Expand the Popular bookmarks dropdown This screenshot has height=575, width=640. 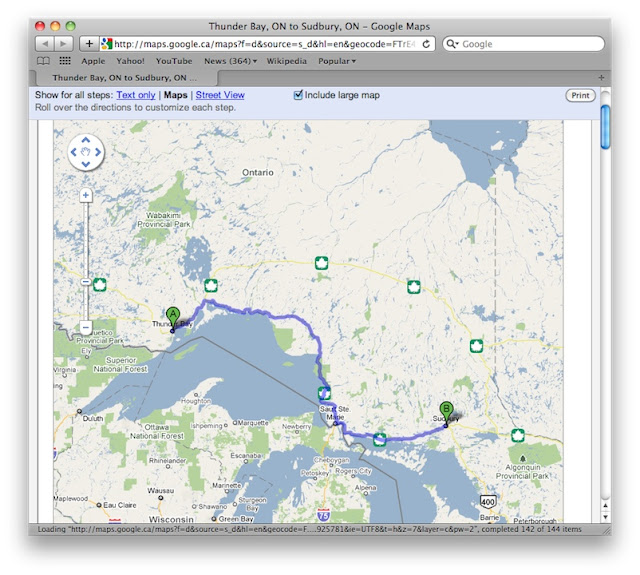coord(337,61)
